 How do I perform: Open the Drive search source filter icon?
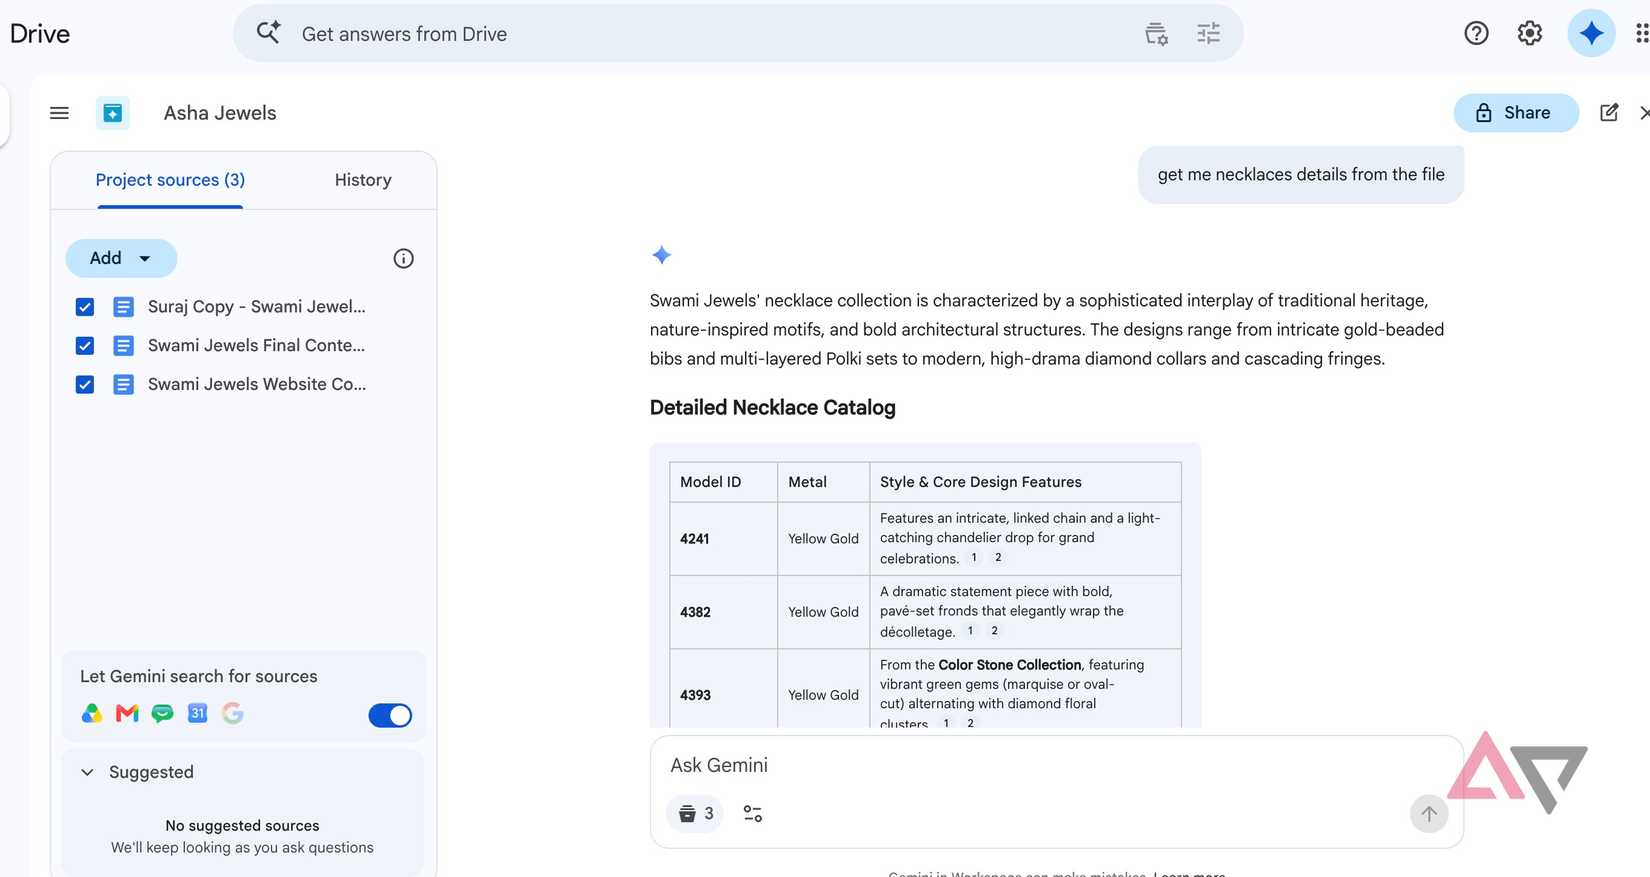tap(1156, 34)
